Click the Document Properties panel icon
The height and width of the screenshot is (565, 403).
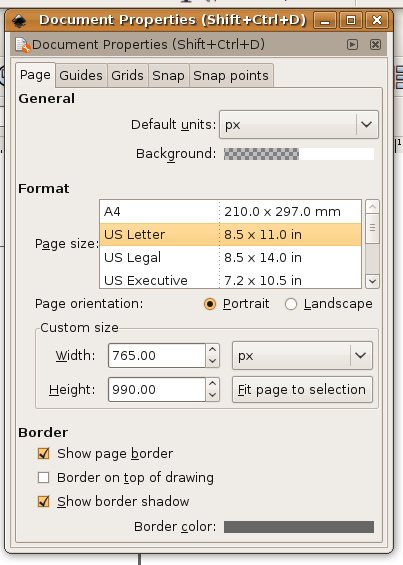[x=23, y=45]
